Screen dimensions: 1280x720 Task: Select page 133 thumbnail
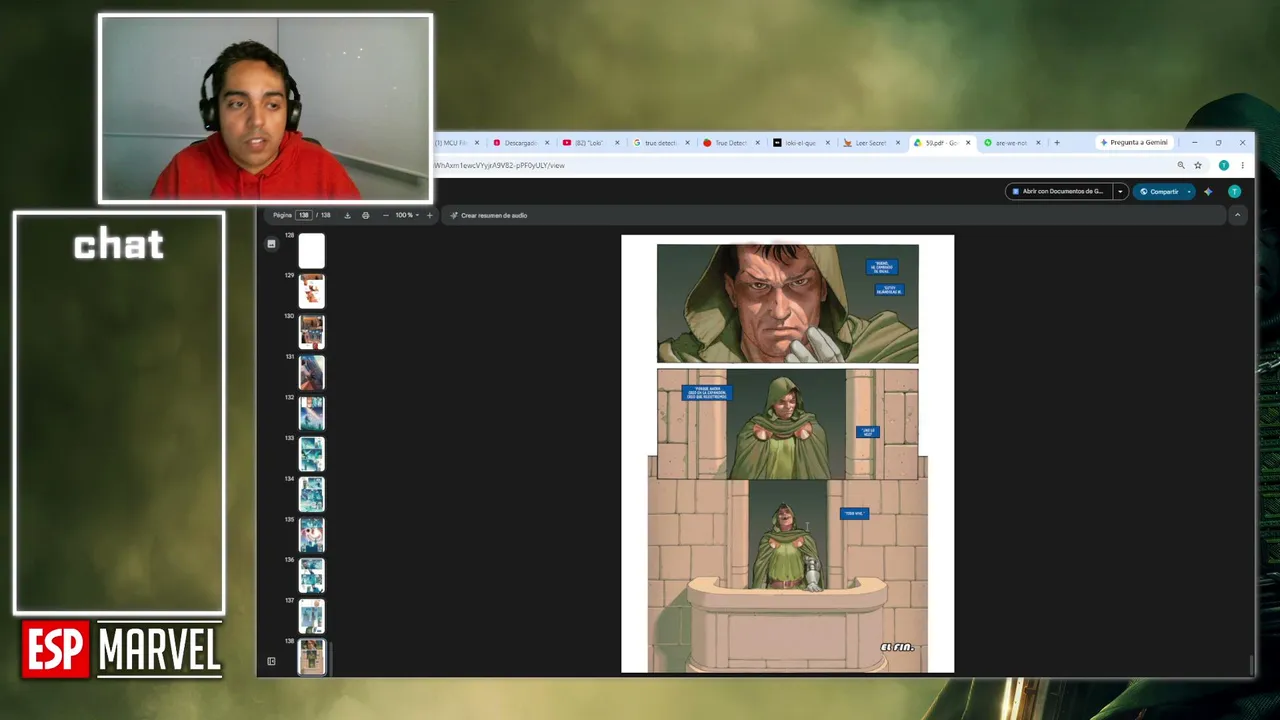point(312,454)
